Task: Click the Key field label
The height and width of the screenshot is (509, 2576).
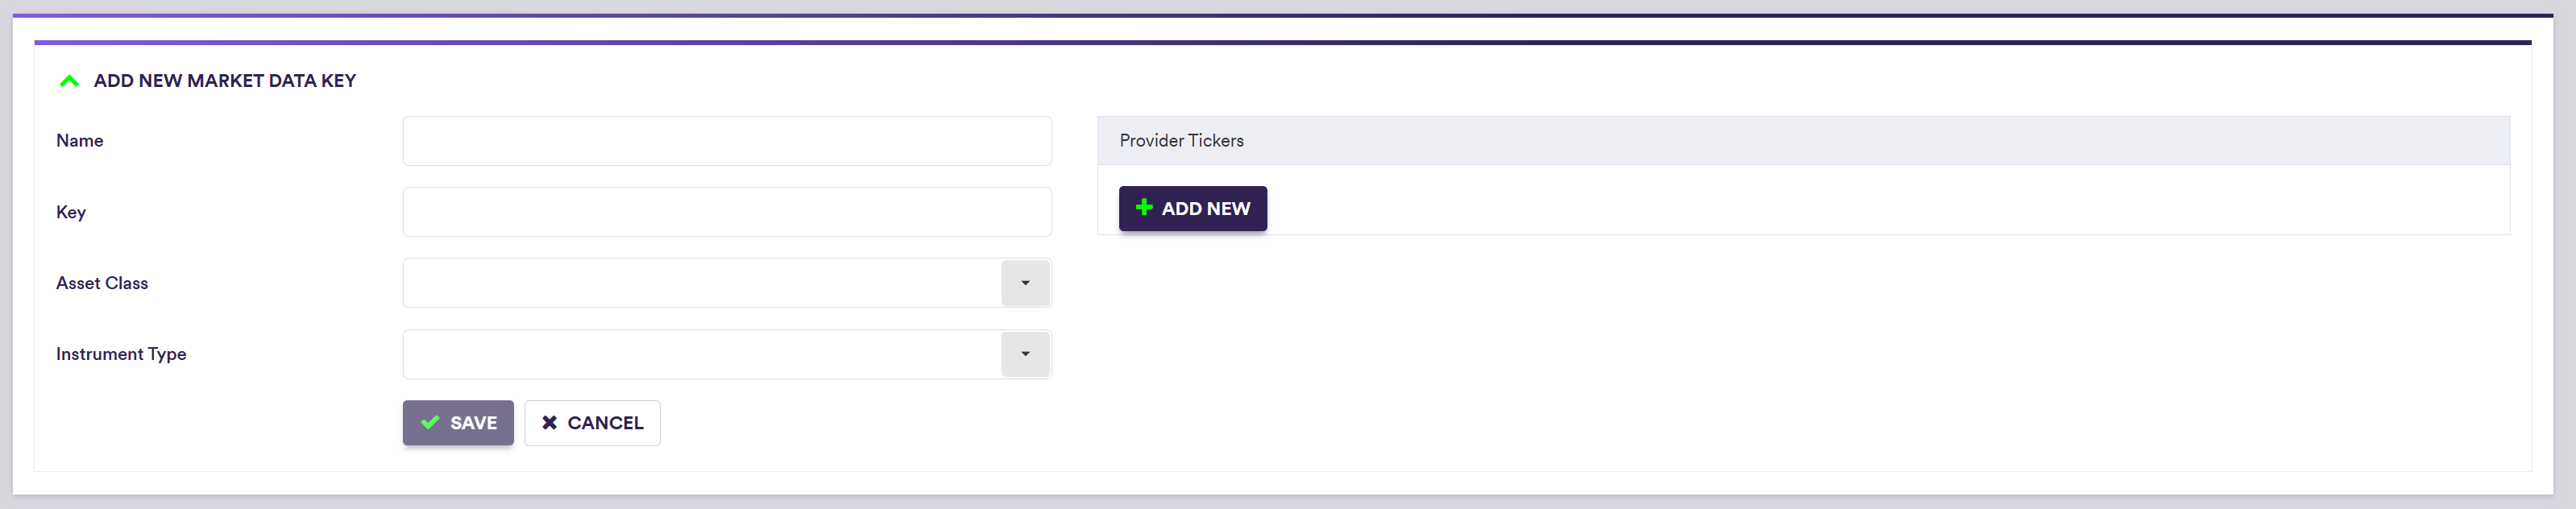Action: pos(71,212)
